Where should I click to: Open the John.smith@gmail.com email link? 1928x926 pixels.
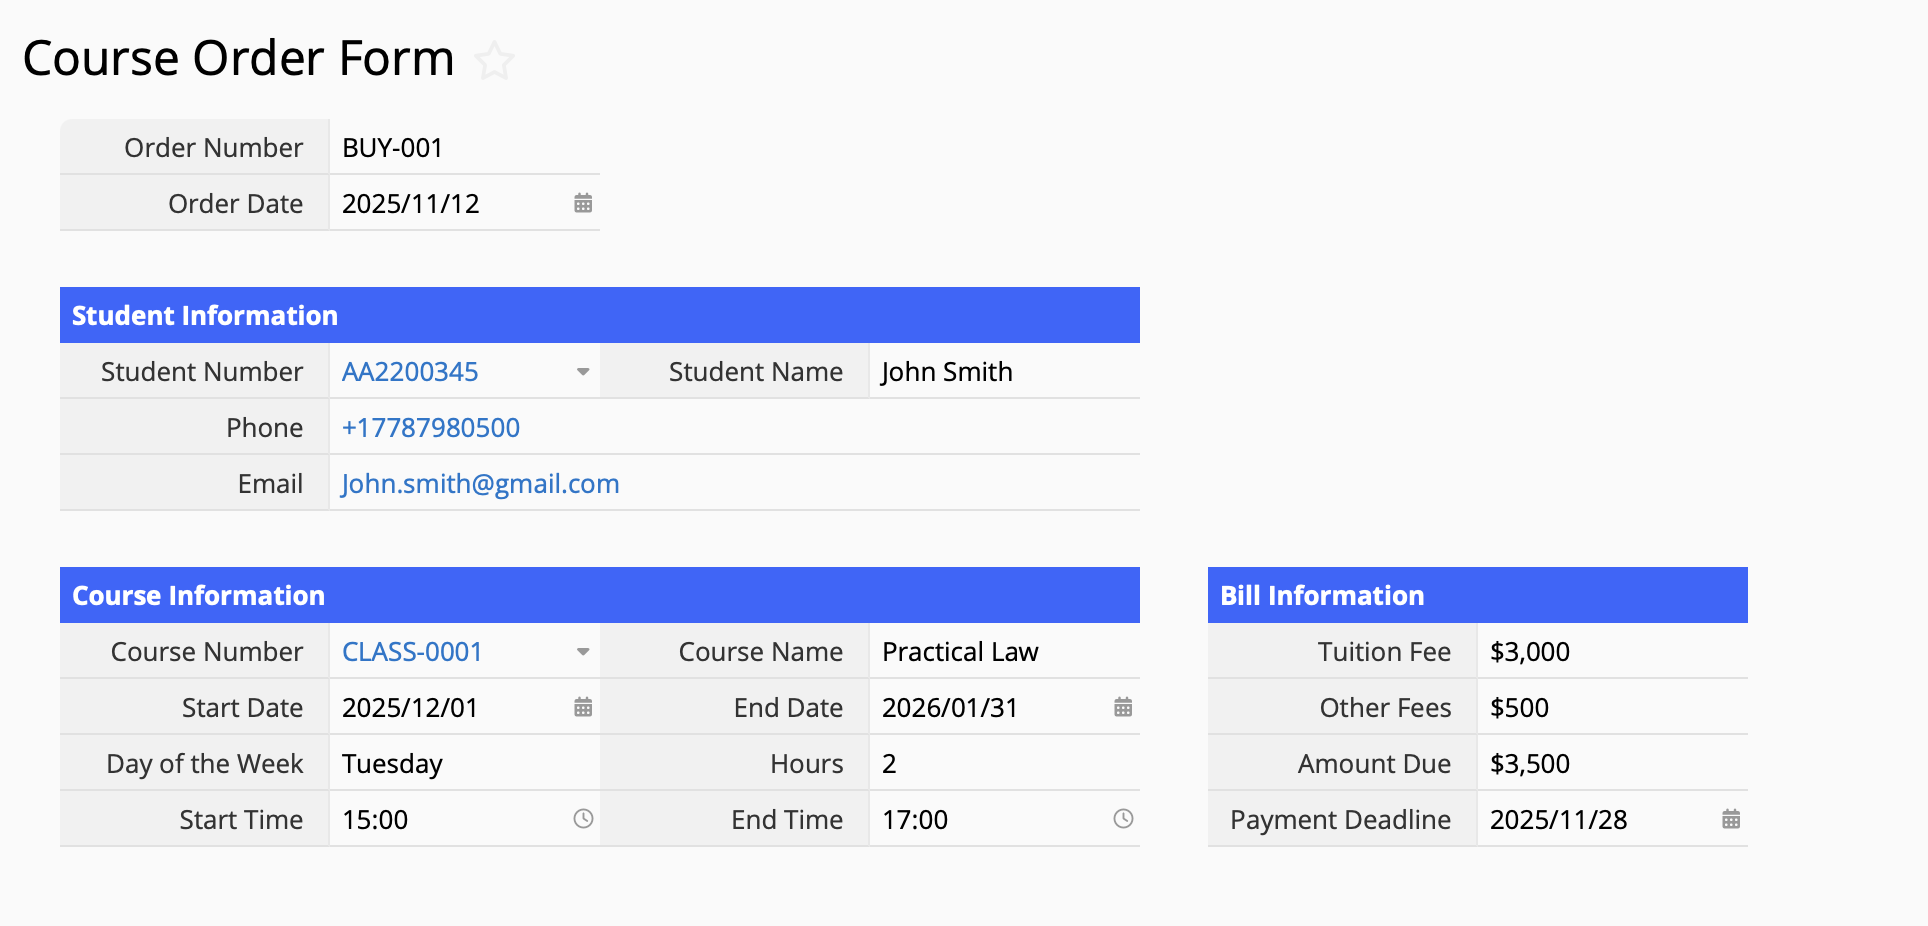click(x=480, y=484)
